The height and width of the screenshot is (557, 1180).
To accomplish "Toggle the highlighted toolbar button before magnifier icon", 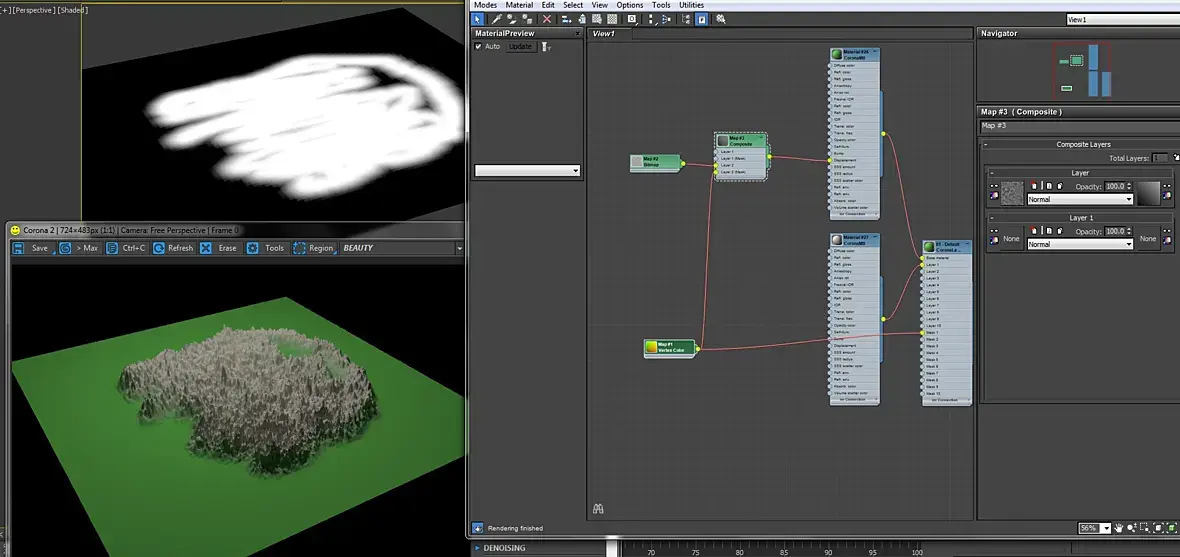I will click(x=702, y=19).
